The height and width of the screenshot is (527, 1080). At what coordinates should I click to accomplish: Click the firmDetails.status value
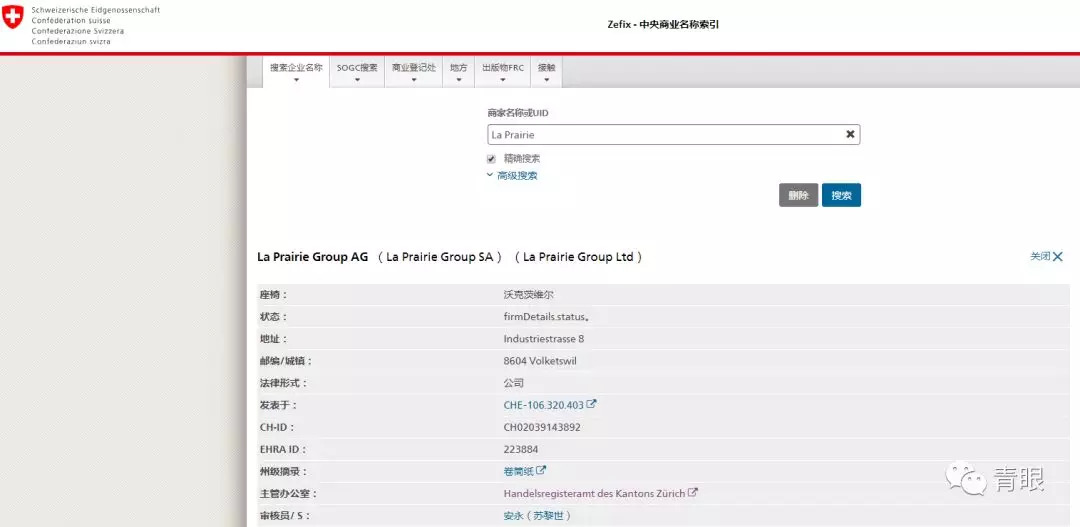click(x=547, y=317)
